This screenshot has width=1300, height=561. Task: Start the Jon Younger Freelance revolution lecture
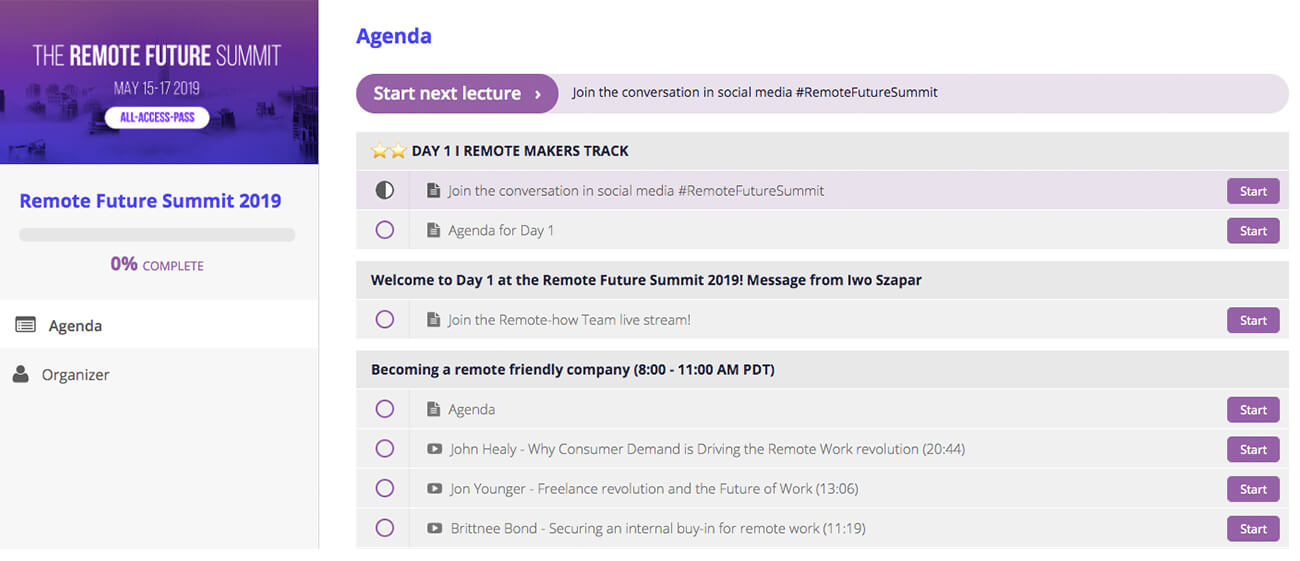(x=1253, y=489)
